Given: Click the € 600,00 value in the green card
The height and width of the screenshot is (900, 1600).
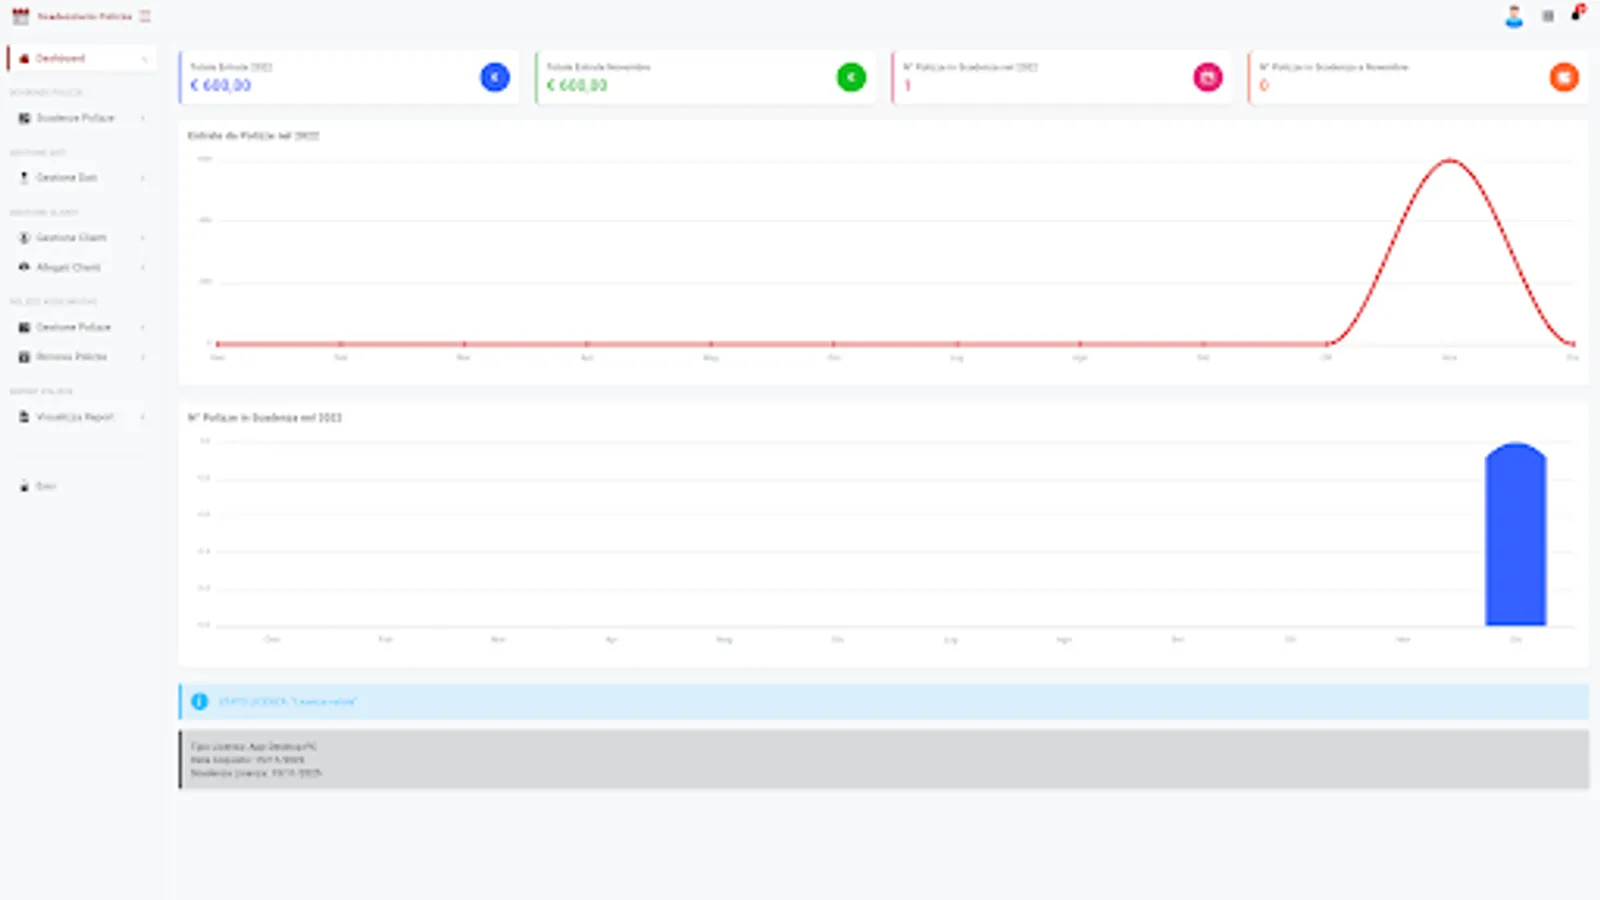Looking at the screenshot, I should tap(577, 86).
